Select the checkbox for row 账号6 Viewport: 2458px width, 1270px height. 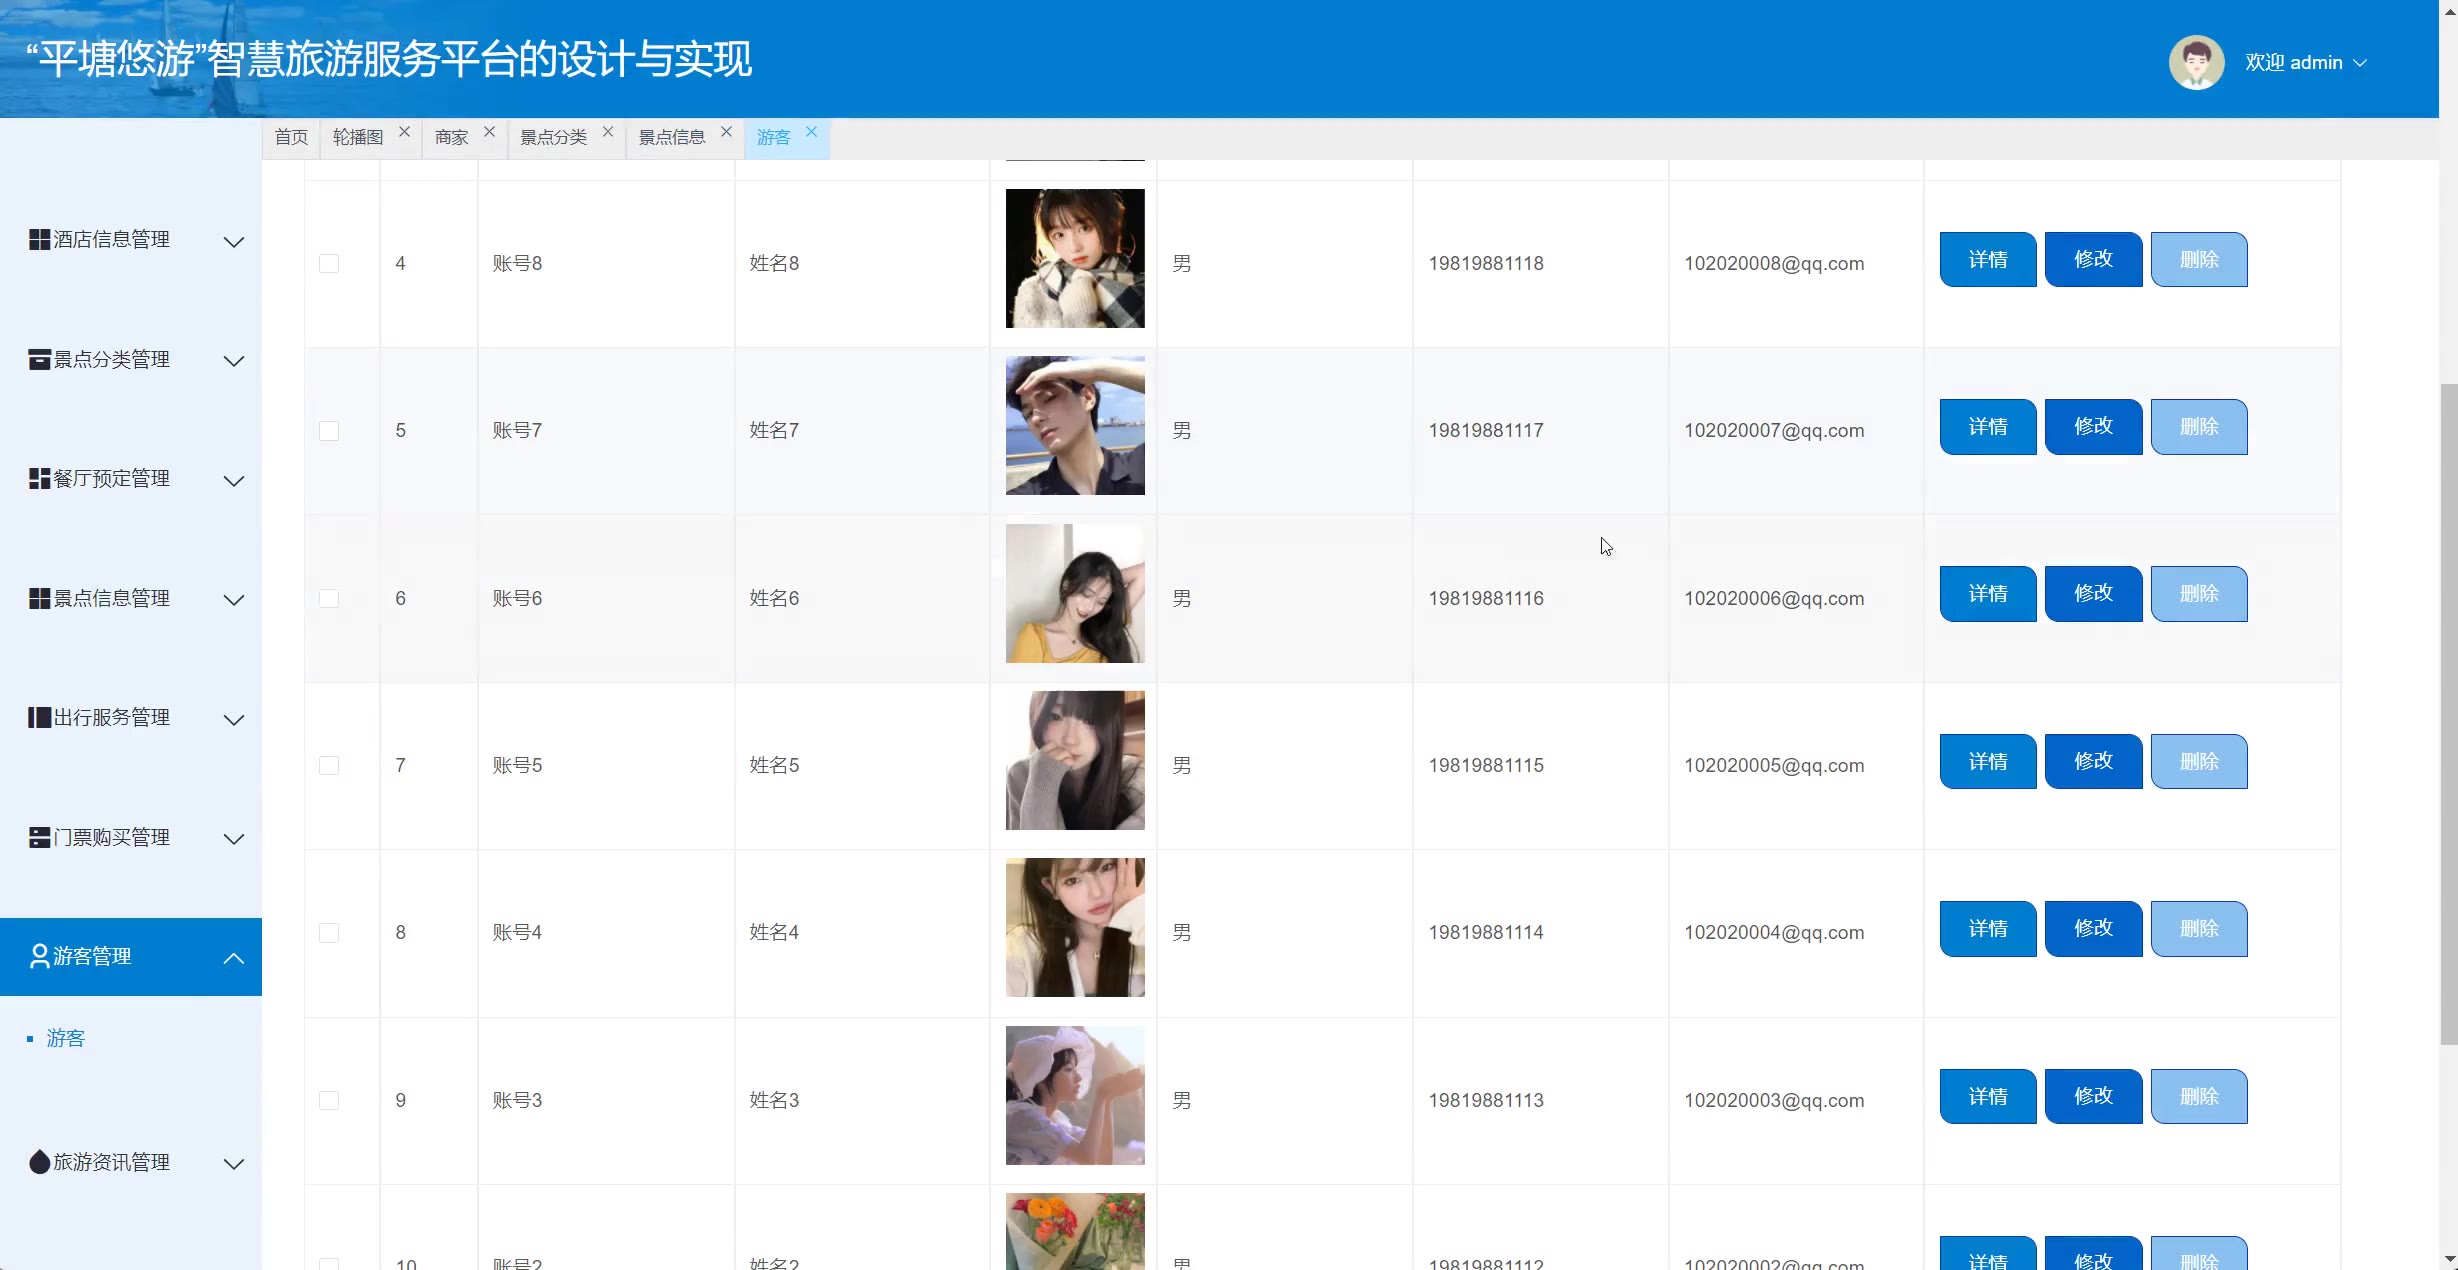(329, 598)
